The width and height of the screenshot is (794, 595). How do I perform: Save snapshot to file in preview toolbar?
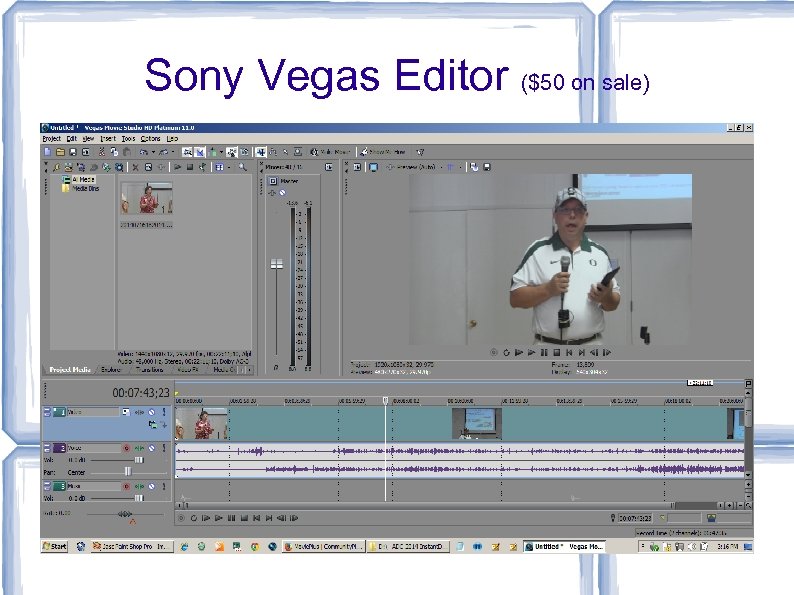pyautogui.click(x=487, y=167)
